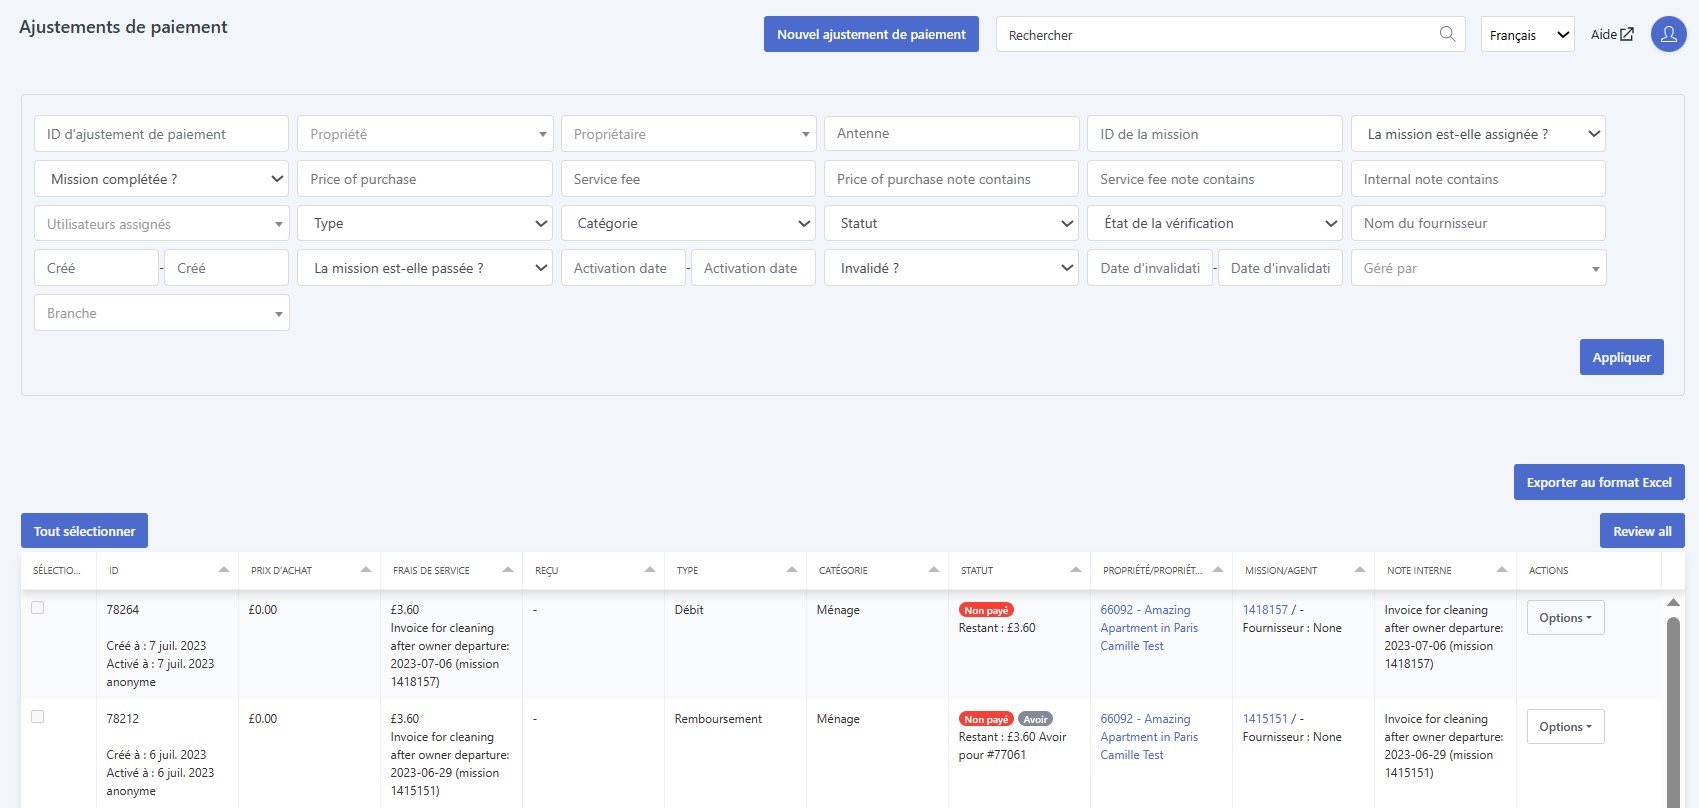This screenshot has width=1699, height=808.
Task: Sort by Statut column arrow
Action: [1076, 570]
